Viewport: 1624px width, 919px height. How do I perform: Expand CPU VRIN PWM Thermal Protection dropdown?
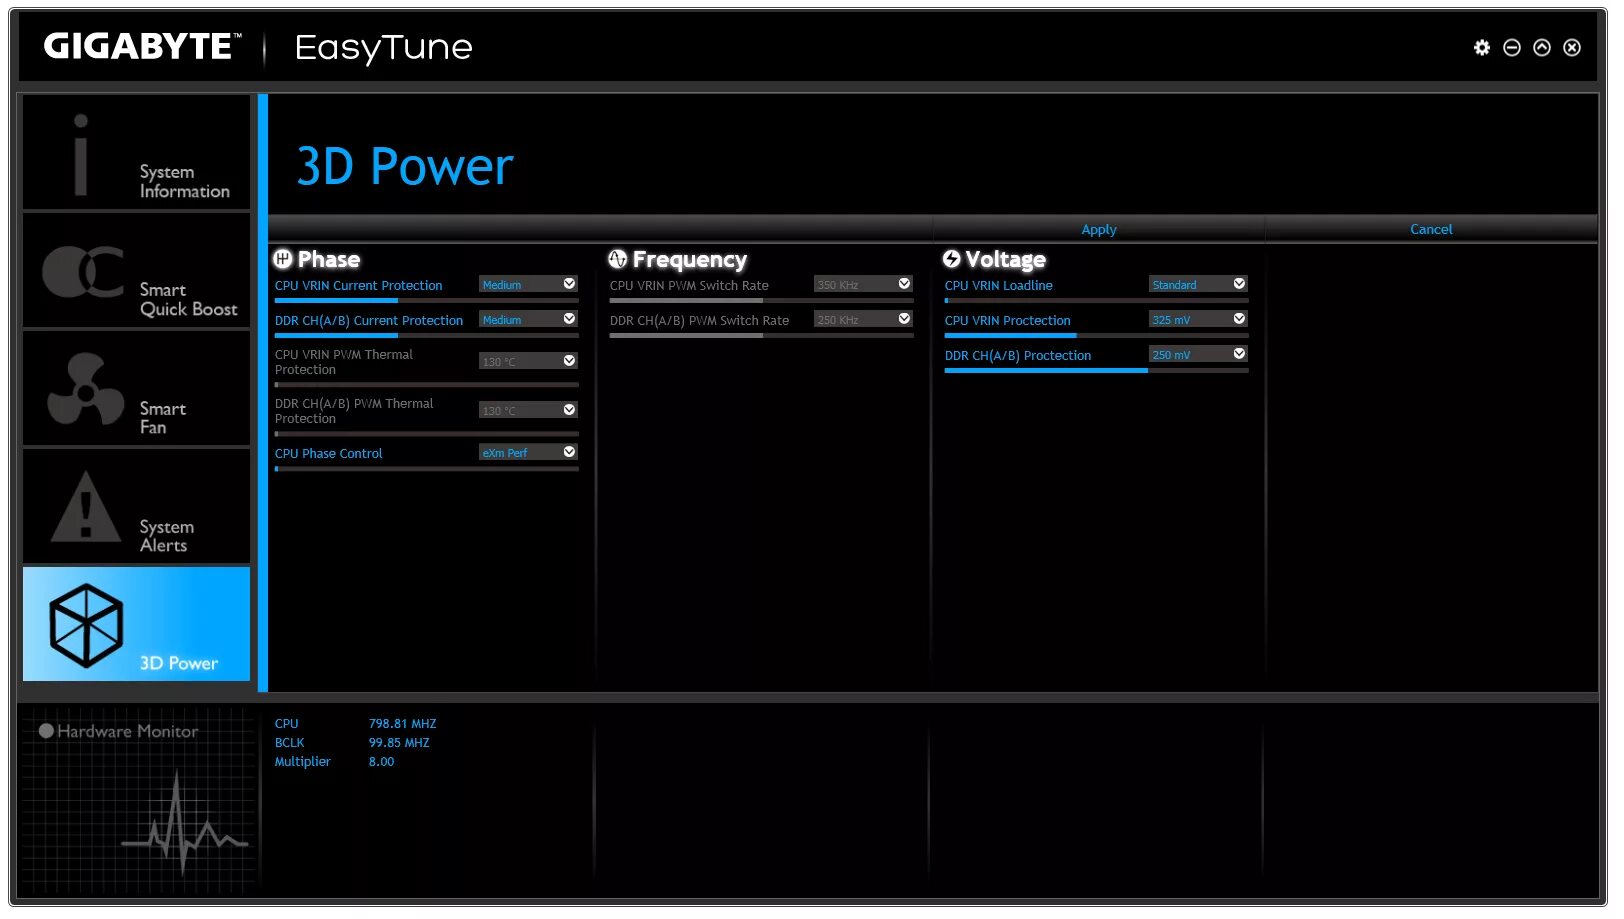click(528, 361)
